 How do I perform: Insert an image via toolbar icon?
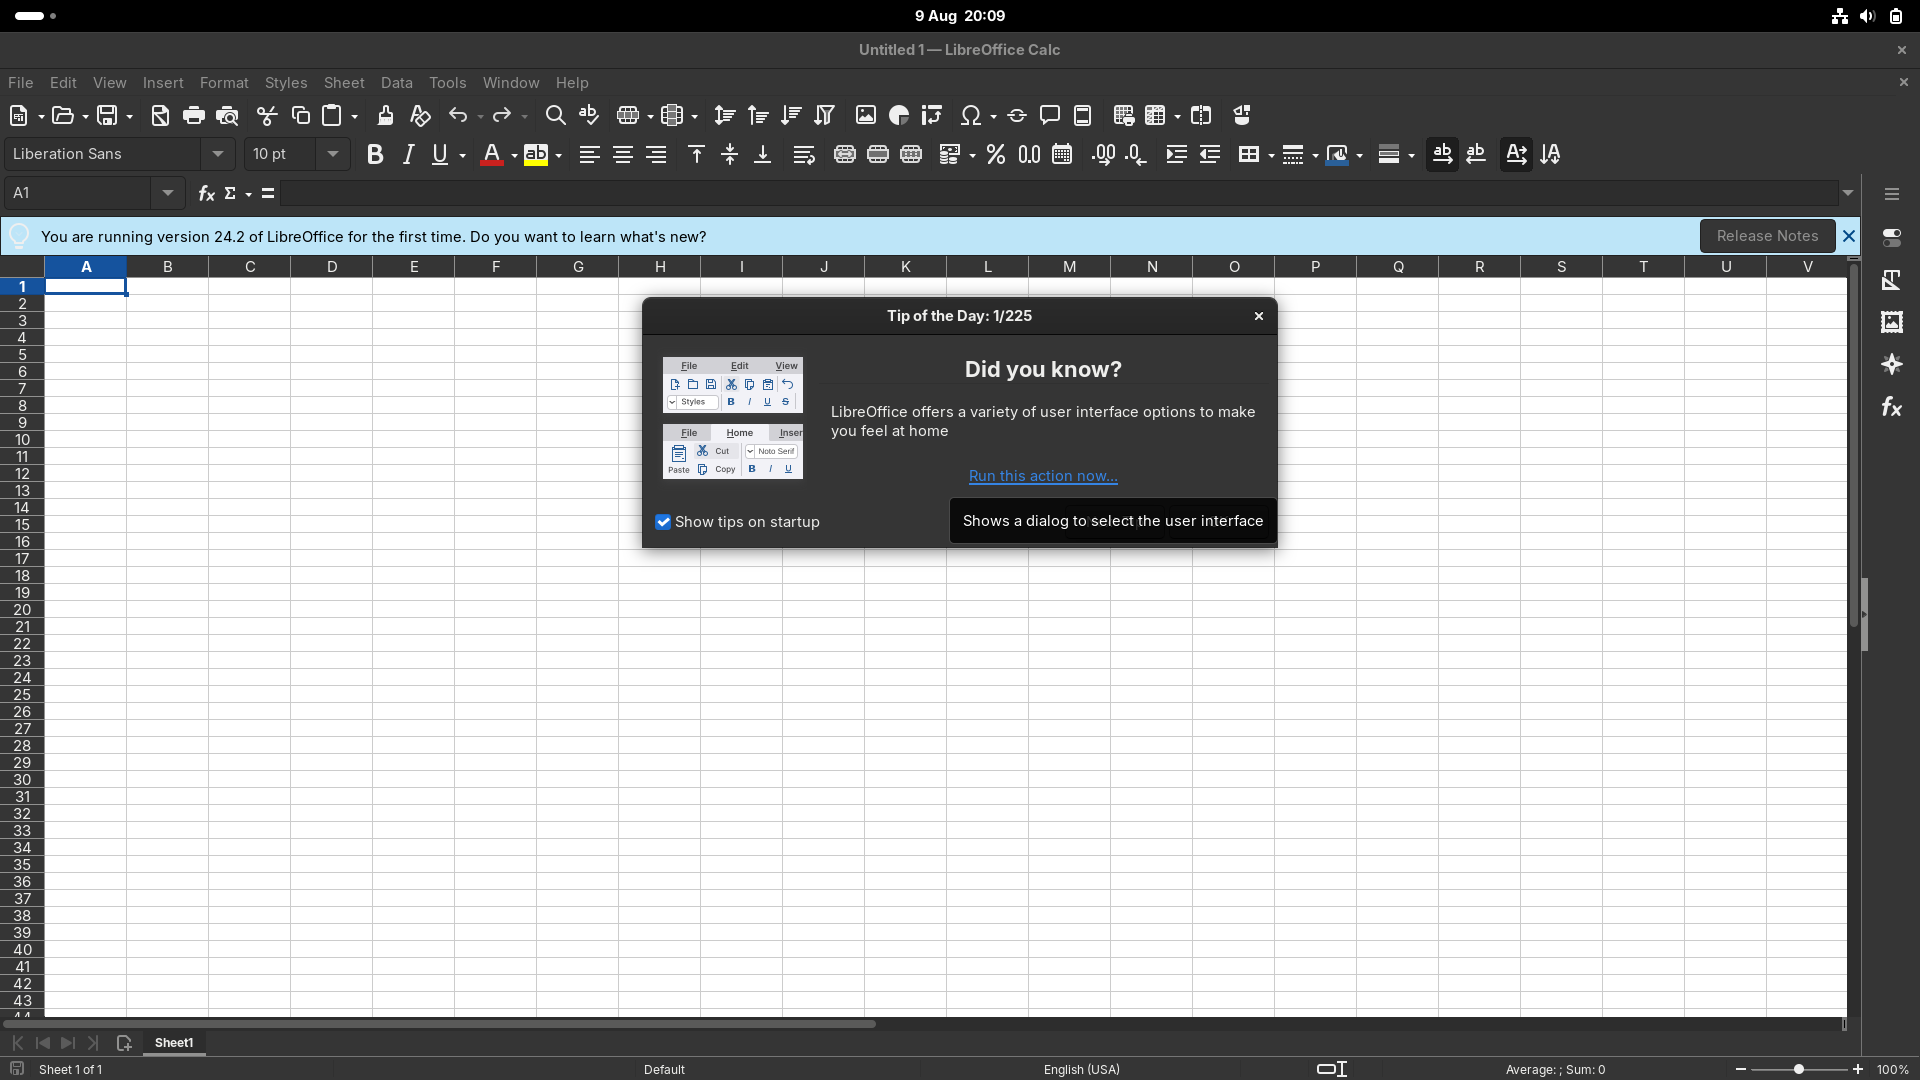[866, 115]
